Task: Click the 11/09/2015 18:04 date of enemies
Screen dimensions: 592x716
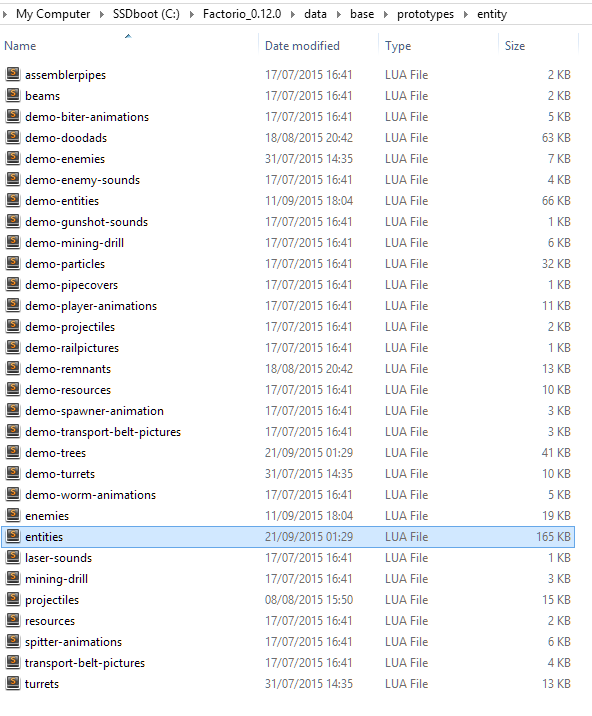Action: tap(309, 516)
